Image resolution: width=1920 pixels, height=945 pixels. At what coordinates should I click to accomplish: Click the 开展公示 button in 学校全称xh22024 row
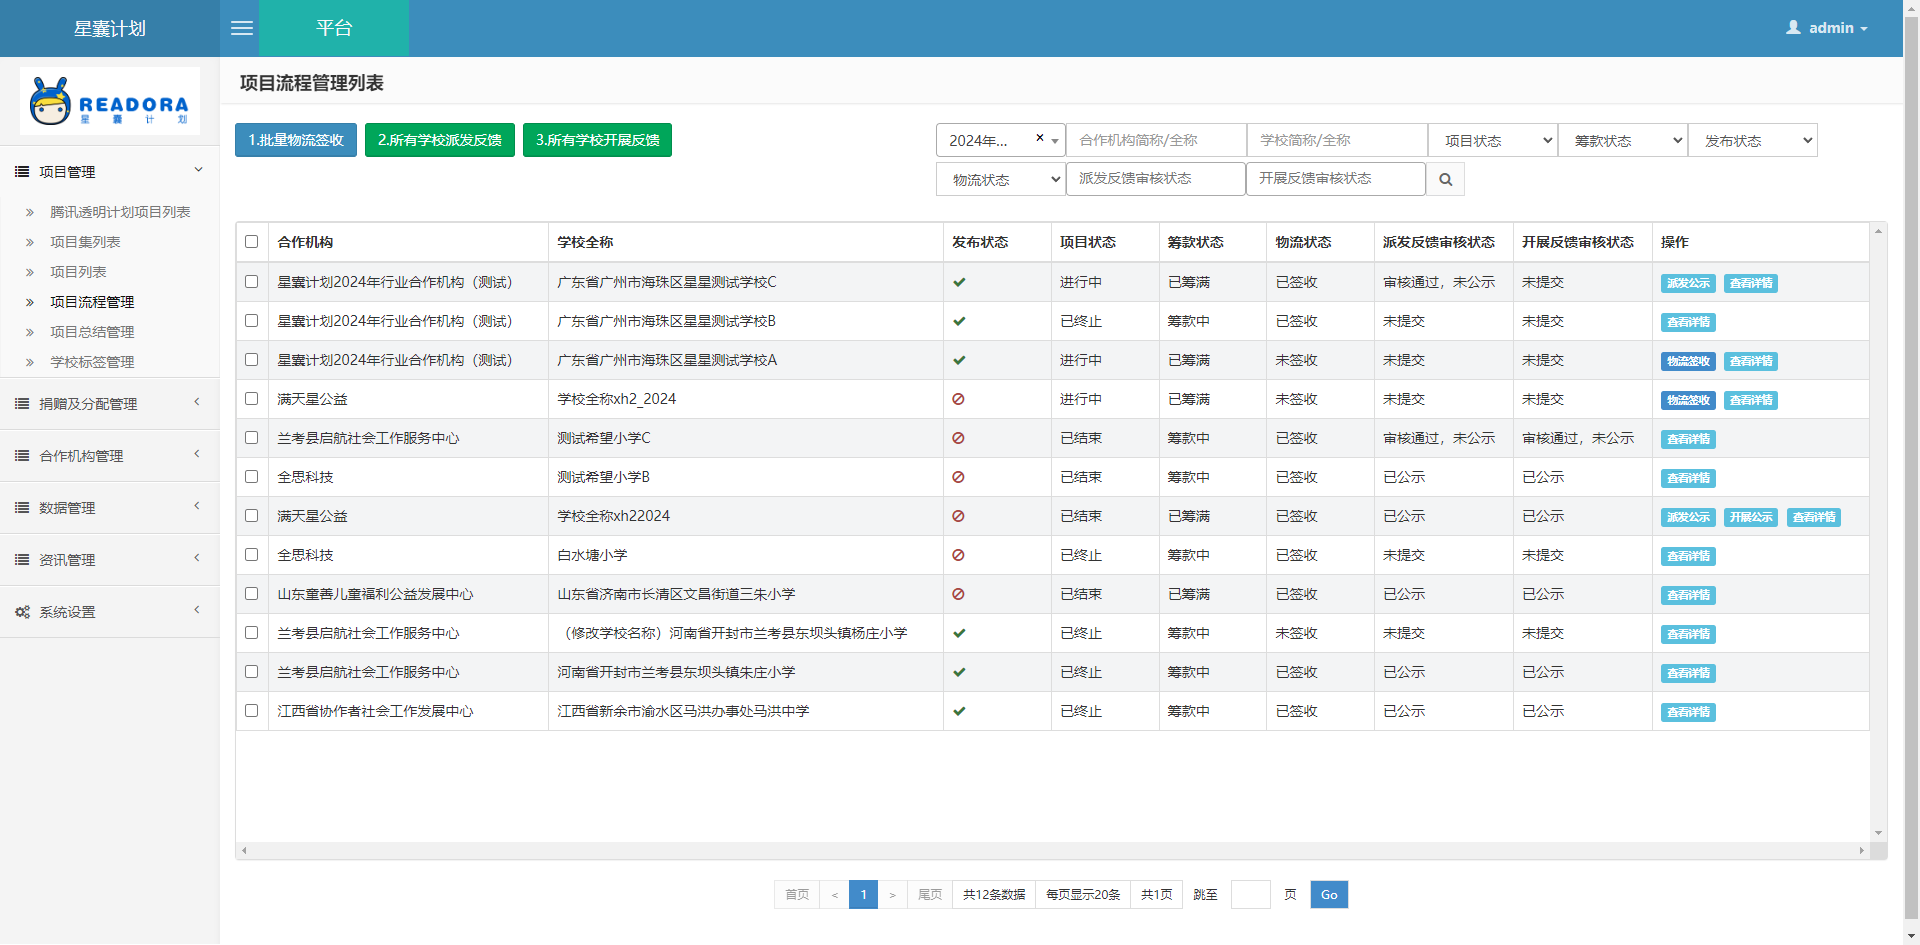1750,517
